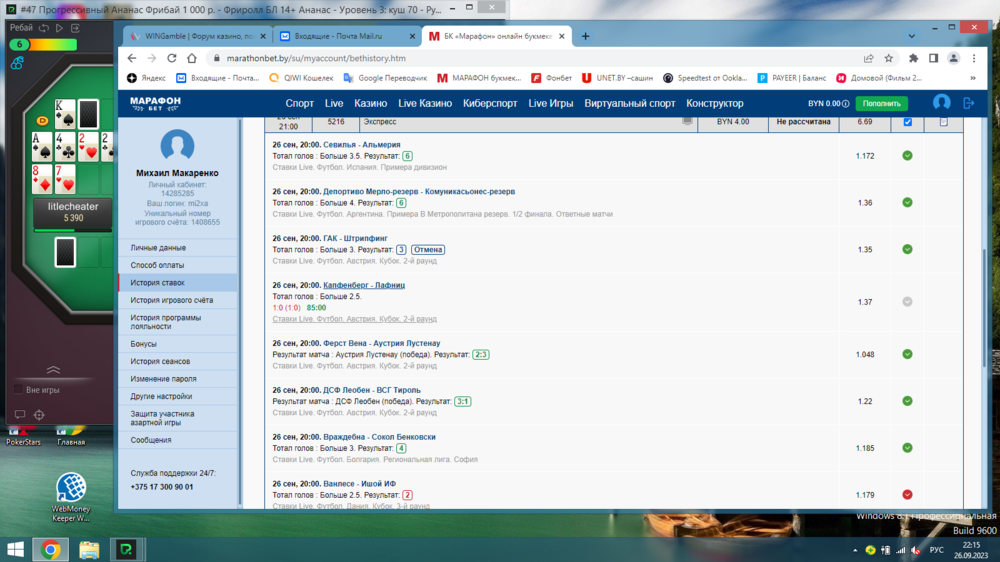Click the Marathon Bet logo
This screenshot has height=562, width=1000.
coord(155,103)
